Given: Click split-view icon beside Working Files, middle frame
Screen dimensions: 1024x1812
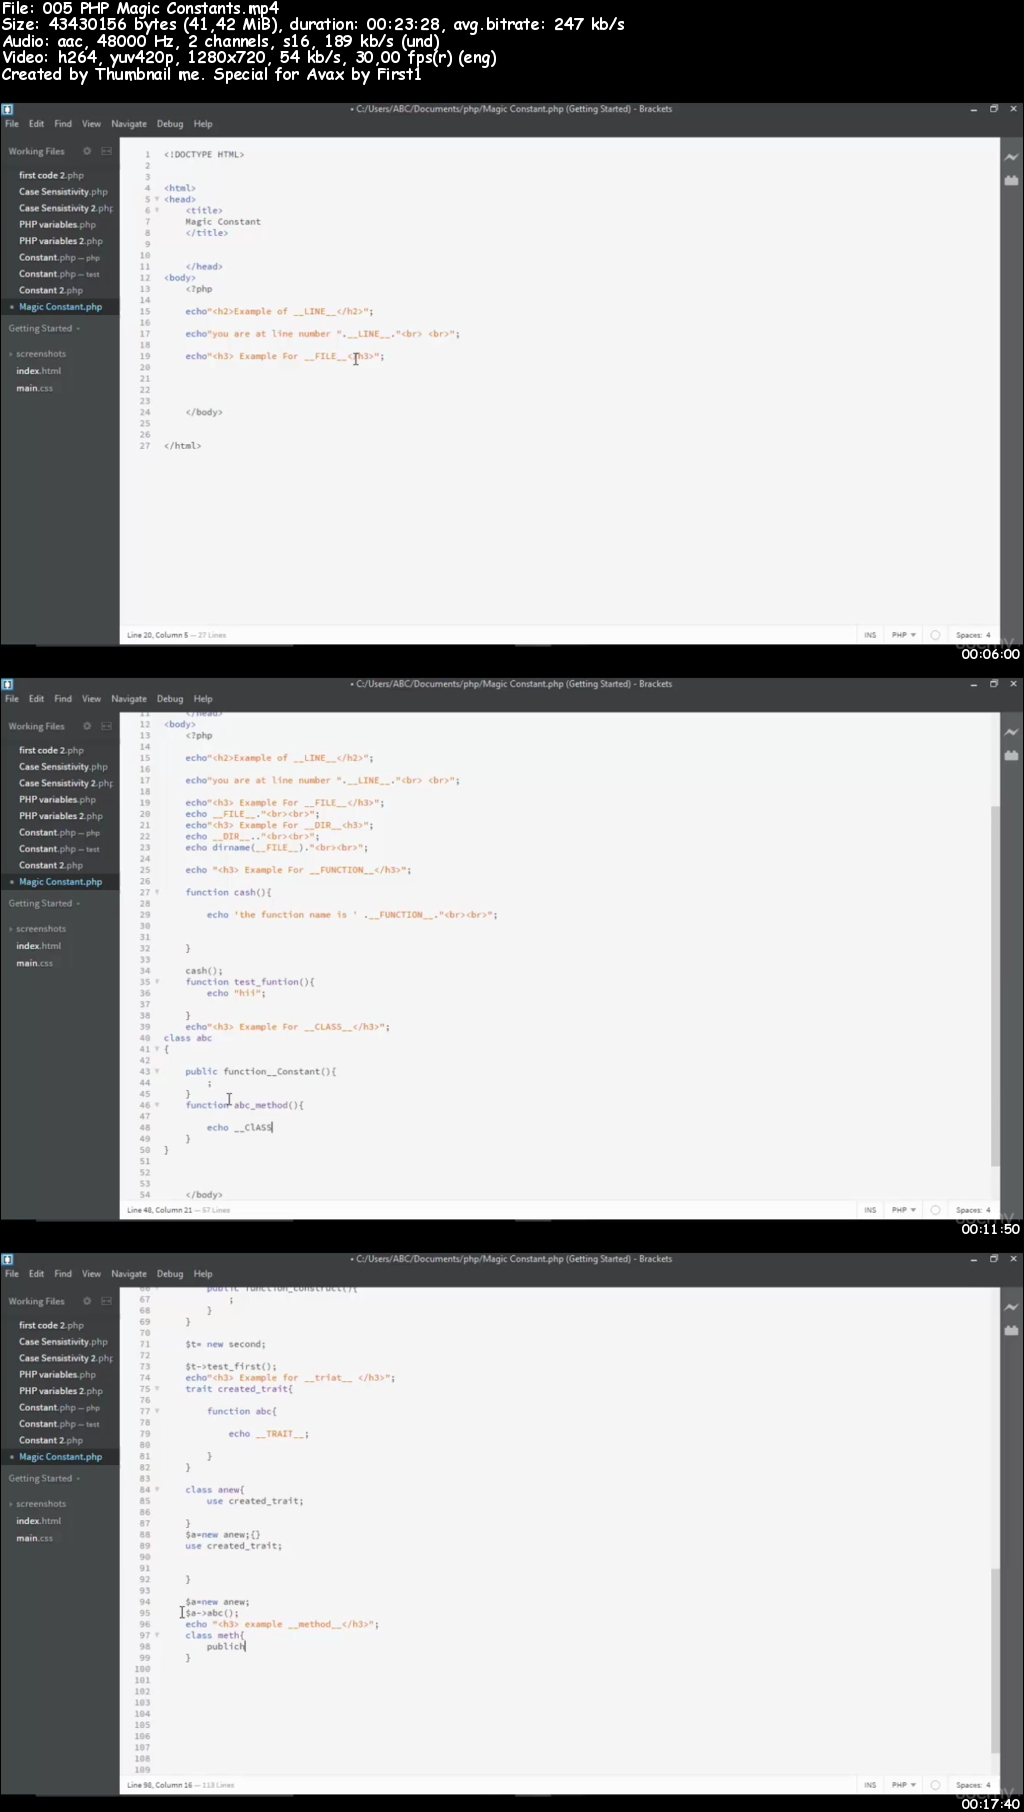Looking at the screenshot, I should (106, 726).
